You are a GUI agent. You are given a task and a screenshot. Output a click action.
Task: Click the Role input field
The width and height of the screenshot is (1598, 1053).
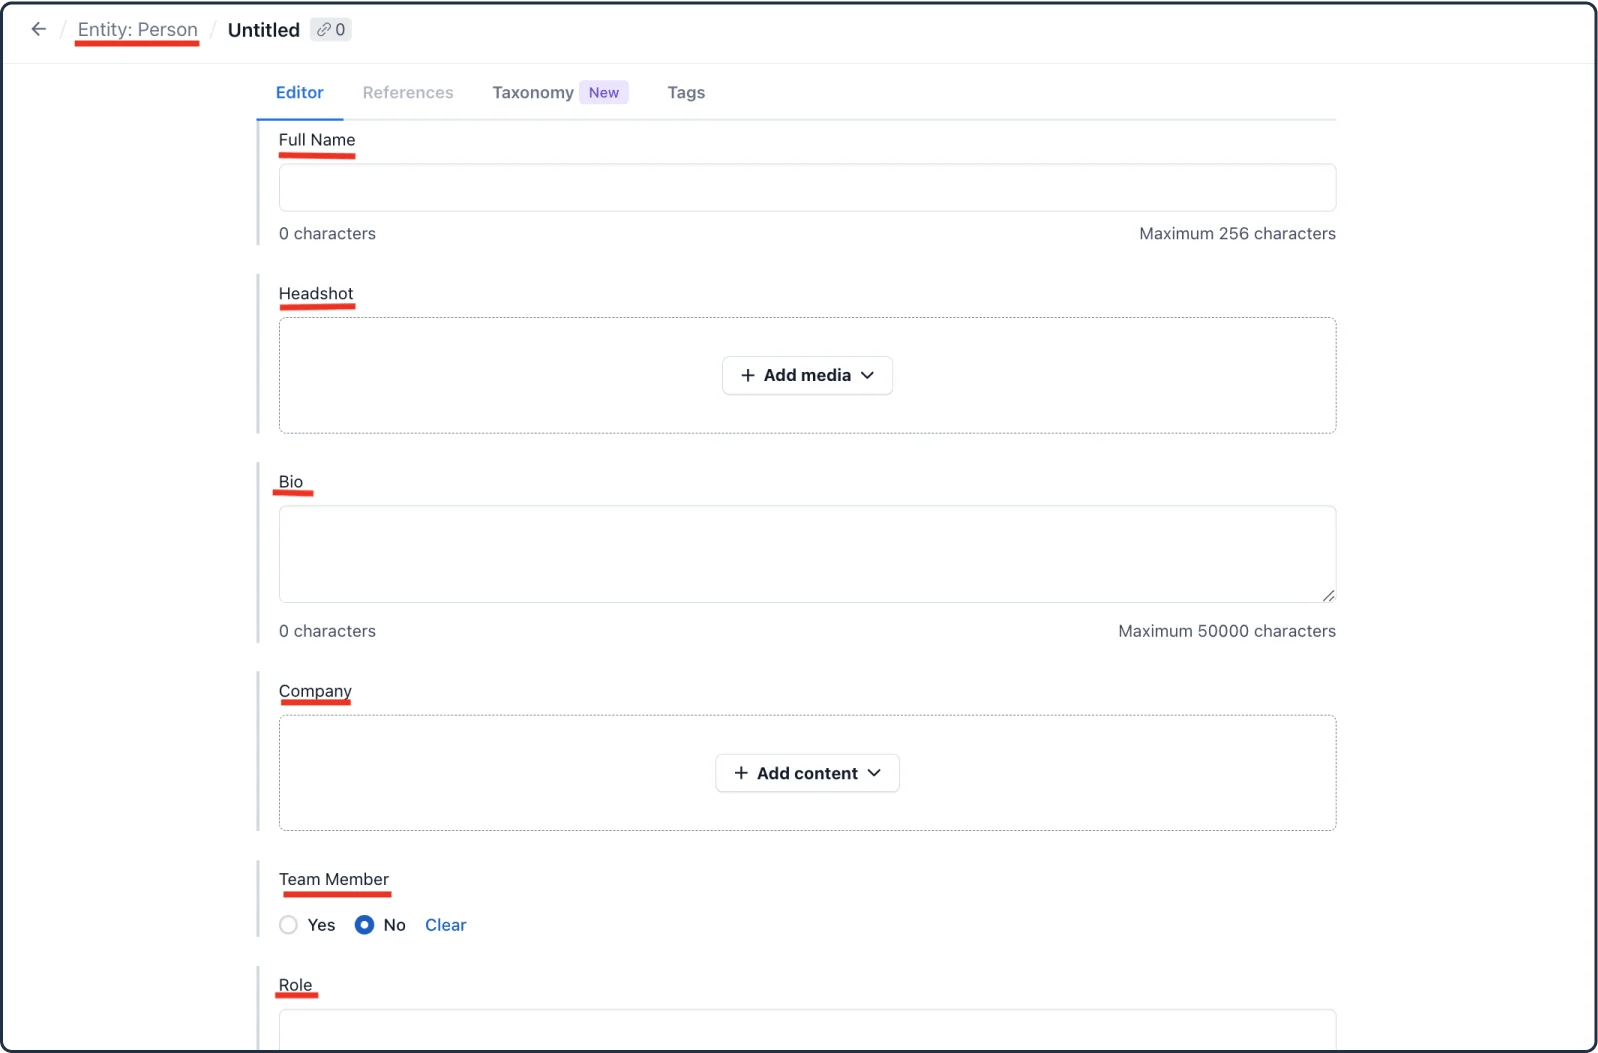click(807, 1030)
